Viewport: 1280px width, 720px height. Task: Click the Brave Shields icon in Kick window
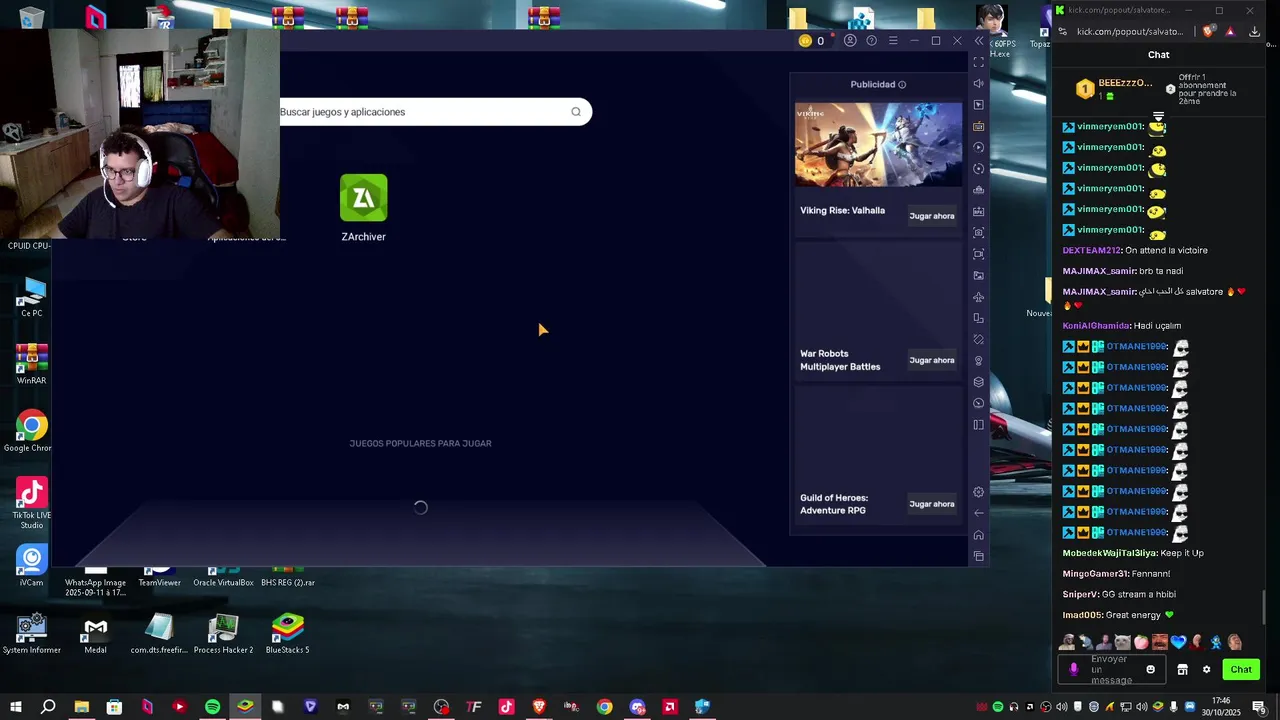[x=1209, y=32]
